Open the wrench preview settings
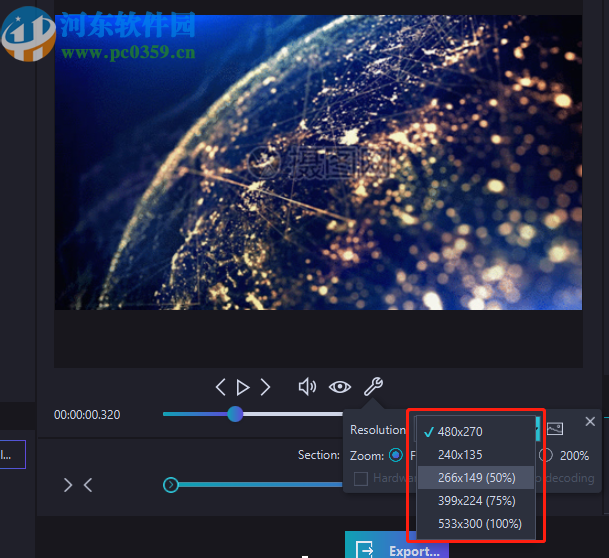Viewport: 609px width, 558px height. pos(373,386)
